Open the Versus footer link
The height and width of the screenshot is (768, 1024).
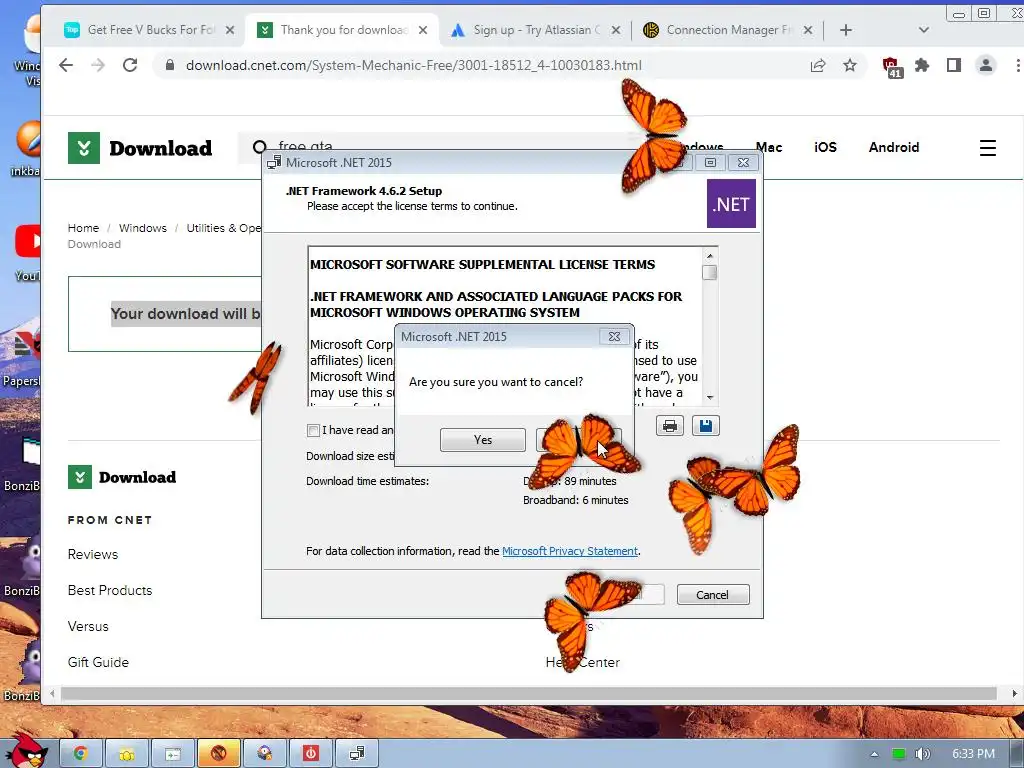pos(88,626)
